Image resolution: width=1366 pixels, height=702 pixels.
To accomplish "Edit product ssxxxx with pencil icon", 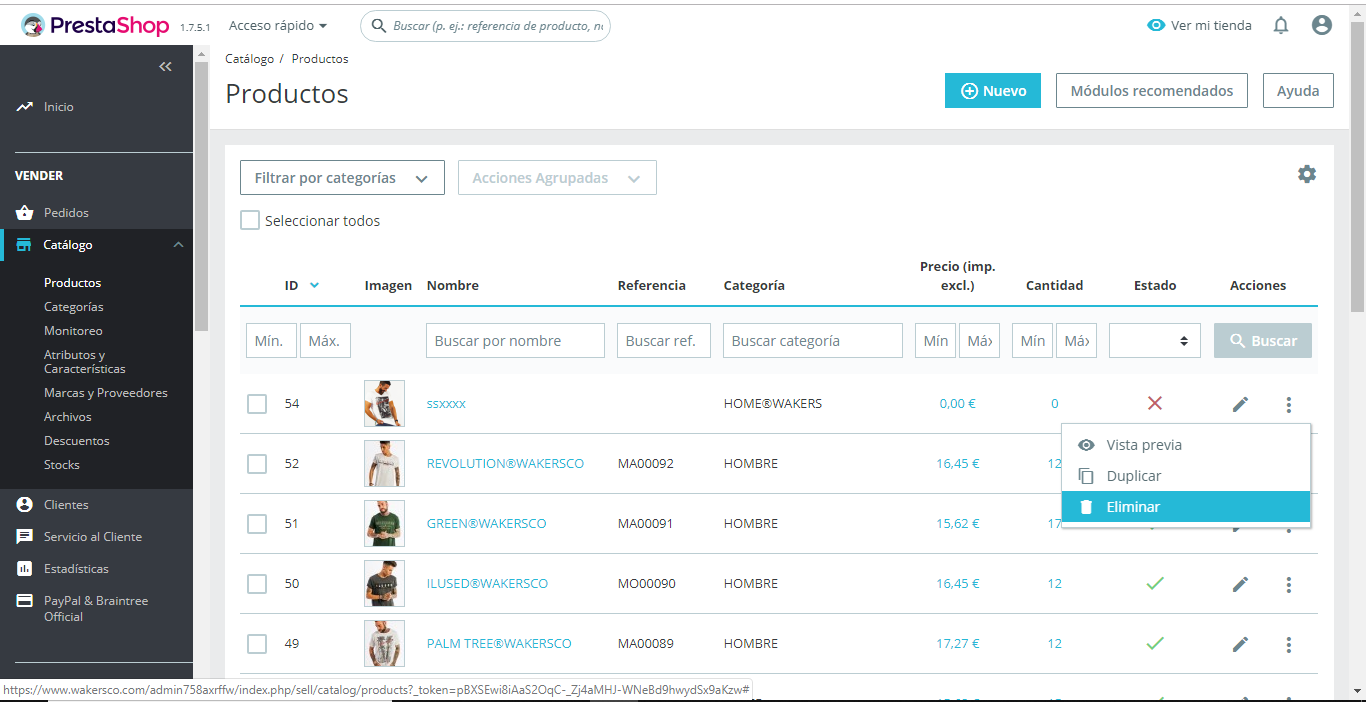I will (x=1240, y=404).
